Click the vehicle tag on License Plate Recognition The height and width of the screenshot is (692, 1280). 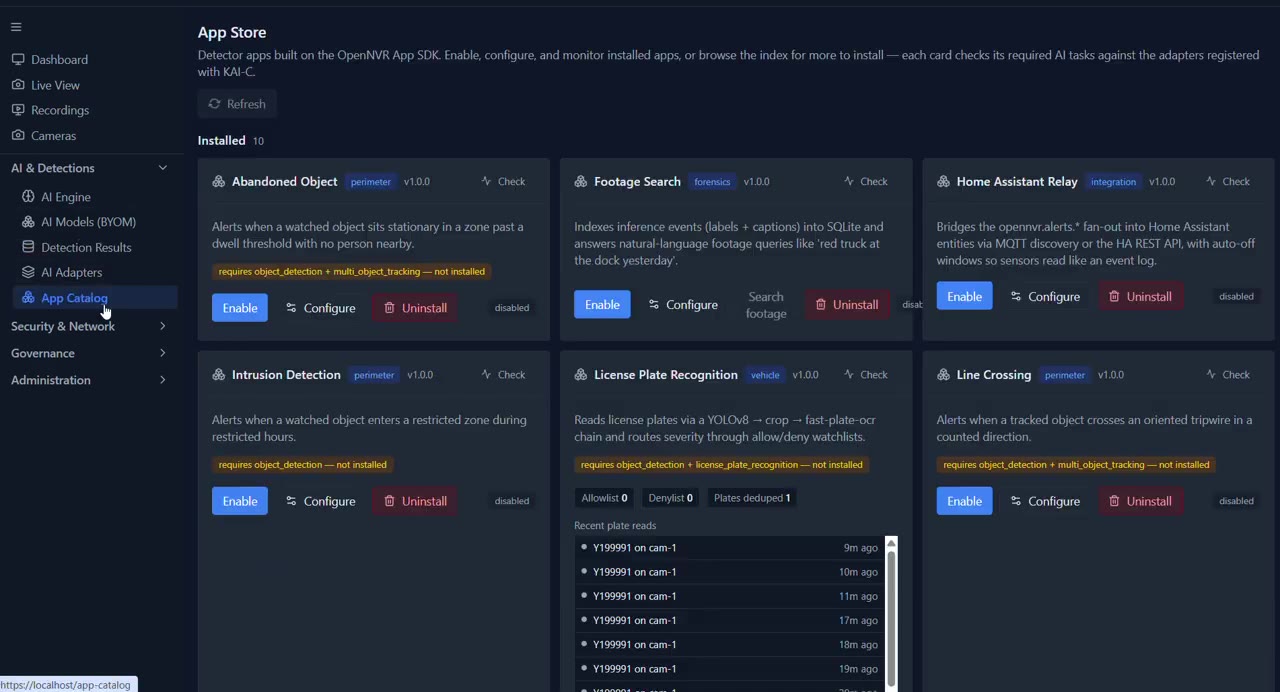click(765, 375)
